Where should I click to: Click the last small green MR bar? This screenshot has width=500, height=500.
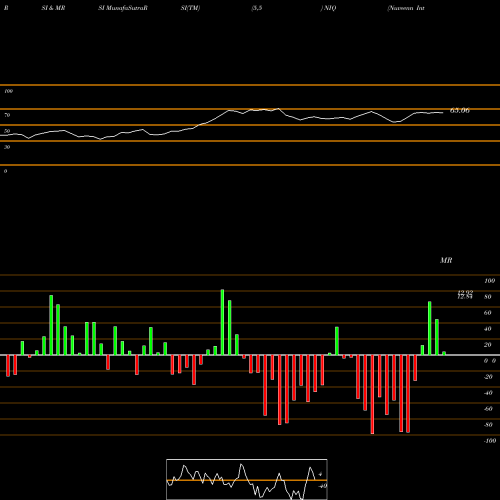pos(444,353)
